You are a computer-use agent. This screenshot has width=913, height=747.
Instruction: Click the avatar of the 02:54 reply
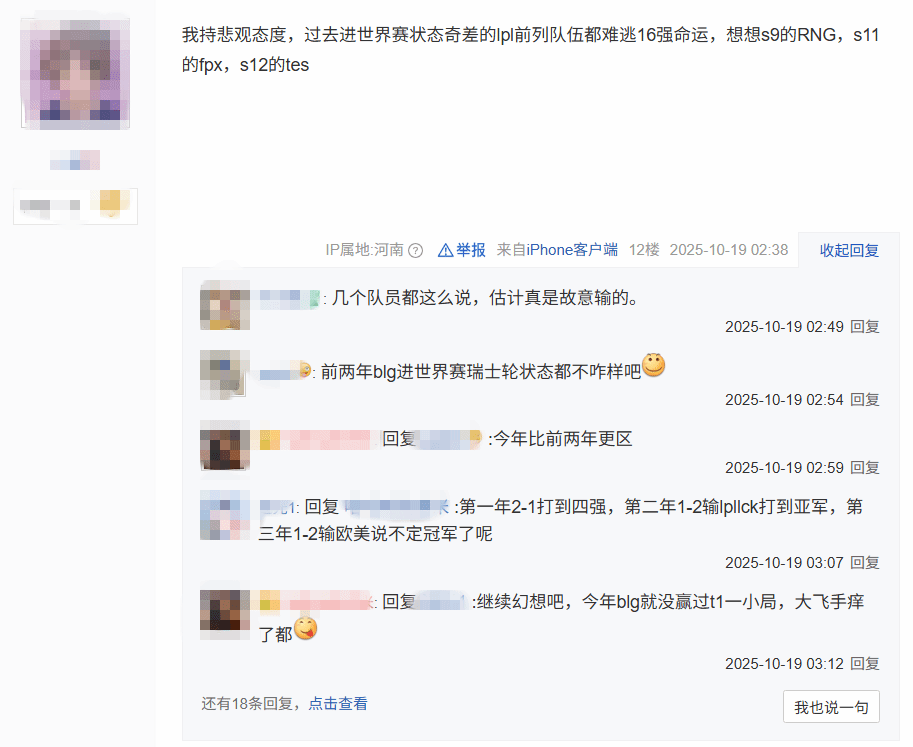pos(225,374)
